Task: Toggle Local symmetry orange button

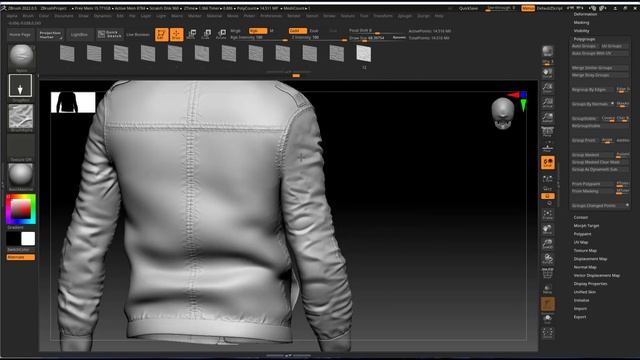Action: pos(547,163)
